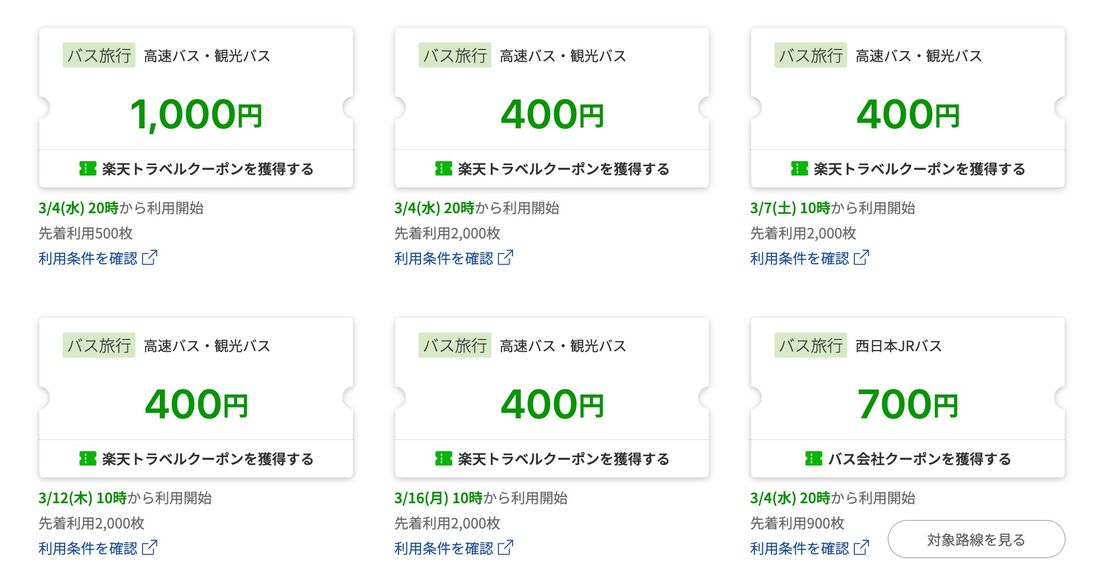
Task: Click the external-link icon under the 3/16(月) coupon
Action: [506, 547]
